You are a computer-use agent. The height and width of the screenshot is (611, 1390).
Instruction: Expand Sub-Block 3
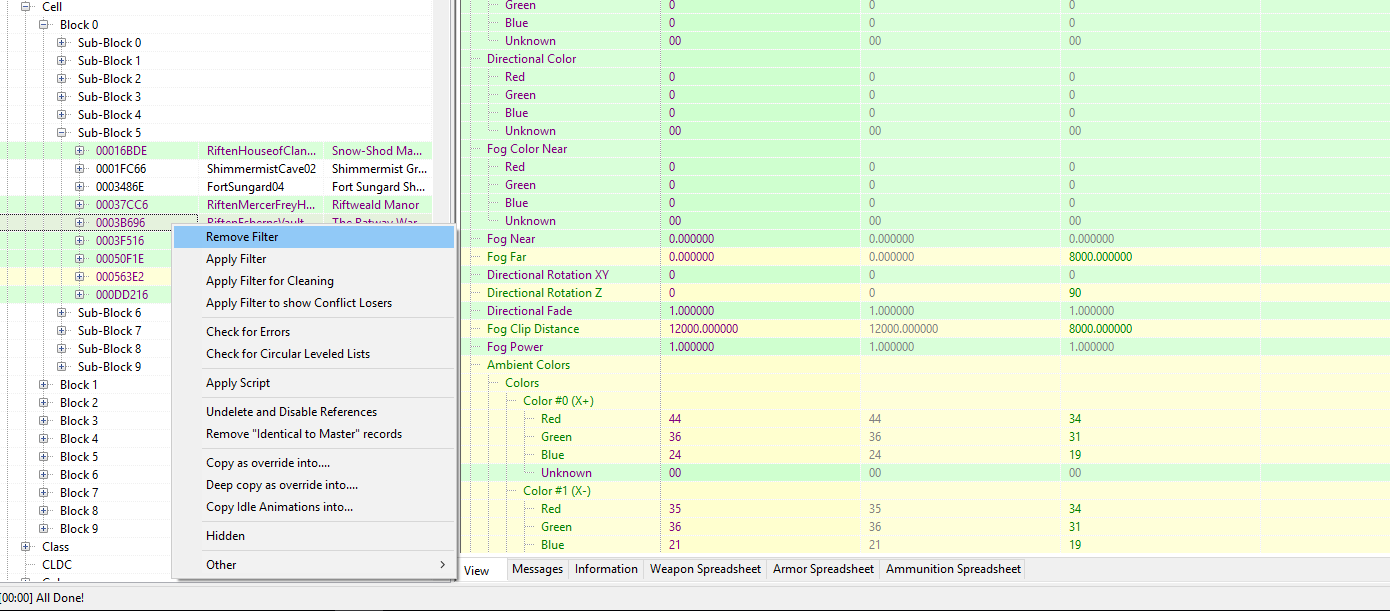click(x=61, y=97)
